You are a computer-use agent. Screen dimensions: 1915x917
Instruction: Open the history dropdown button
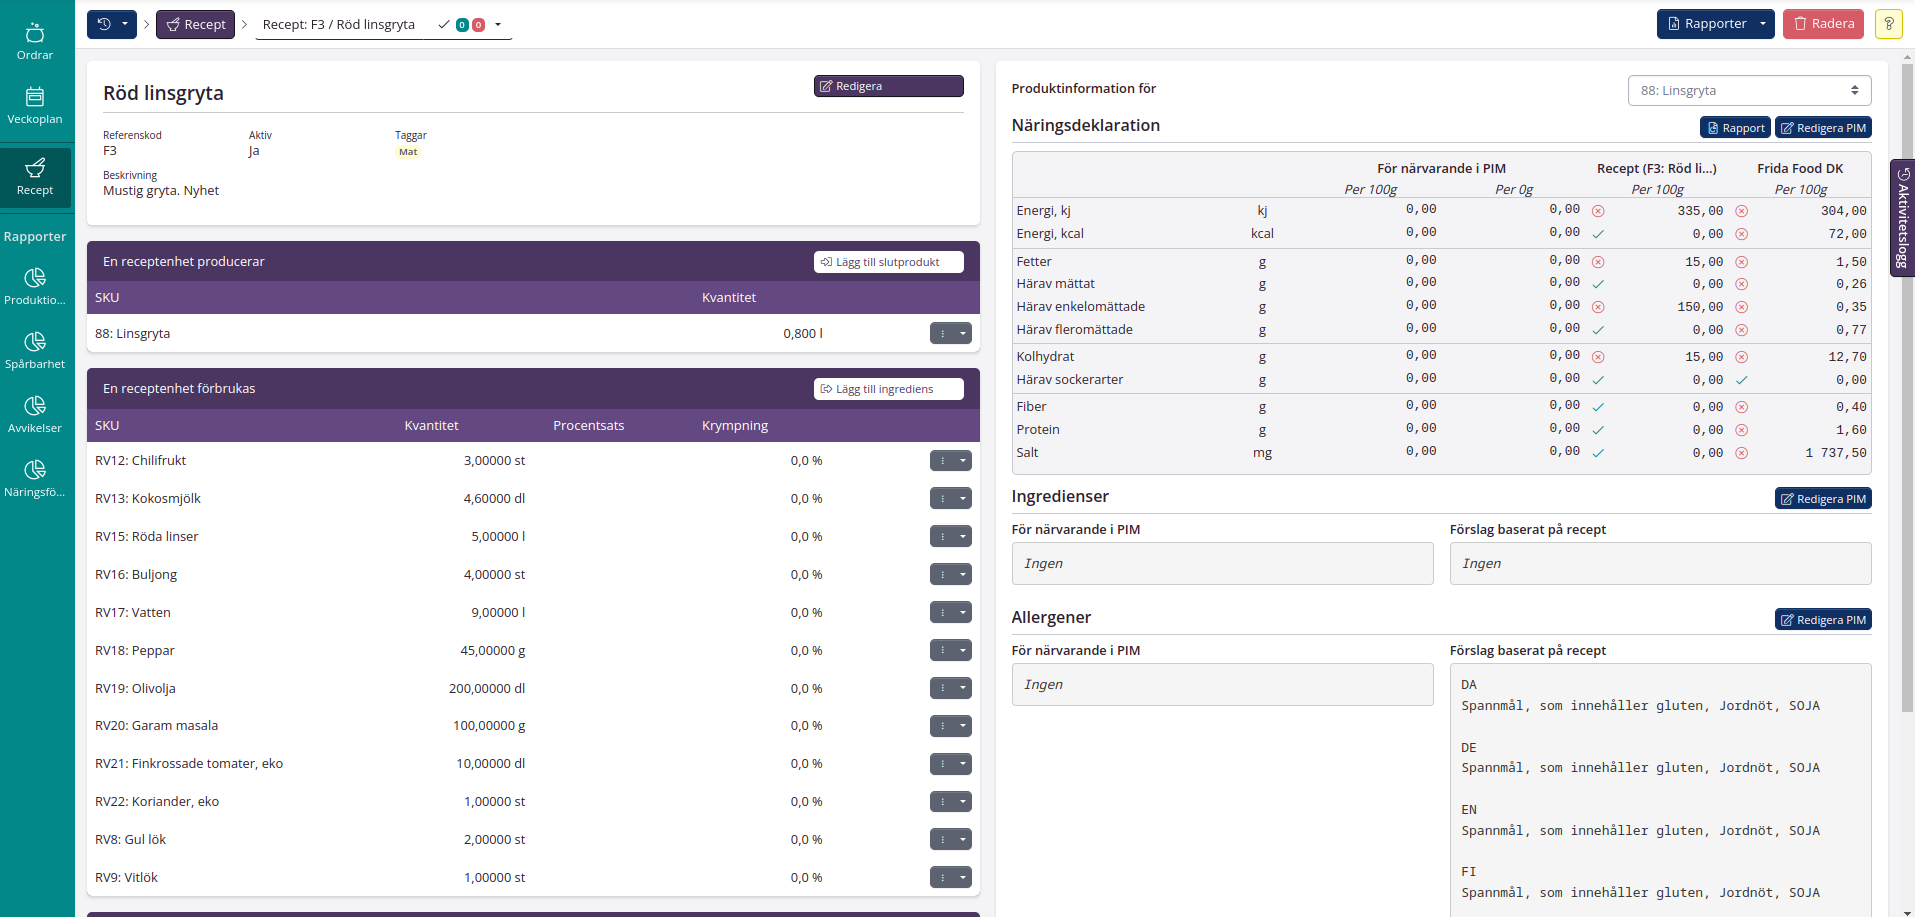pyautogui.click(x=112, y=24)
